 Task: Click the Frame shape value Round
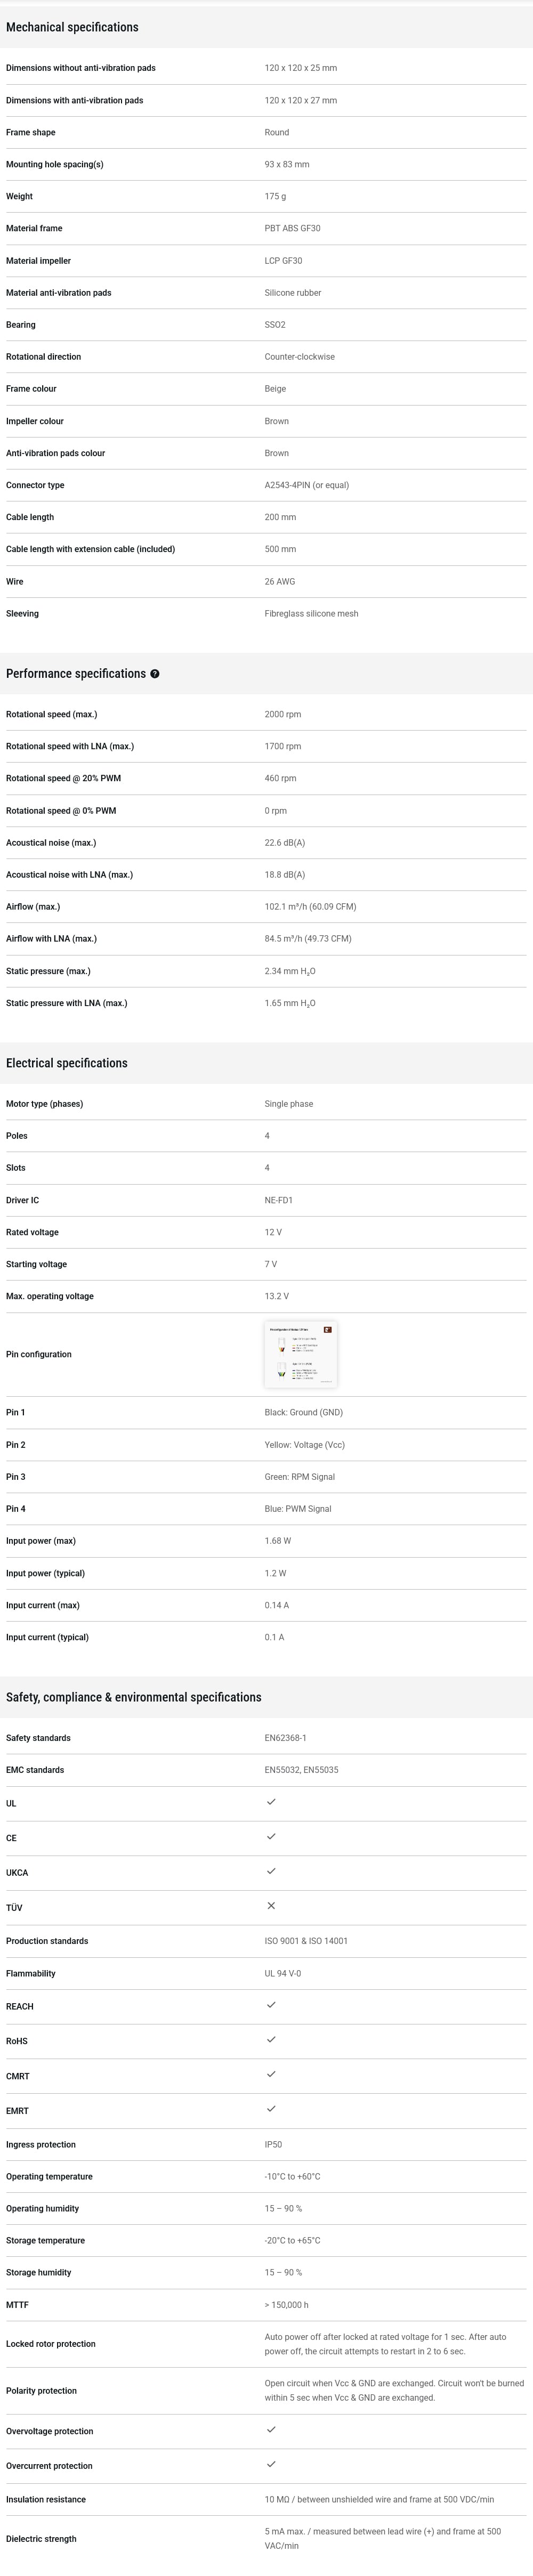277,132
